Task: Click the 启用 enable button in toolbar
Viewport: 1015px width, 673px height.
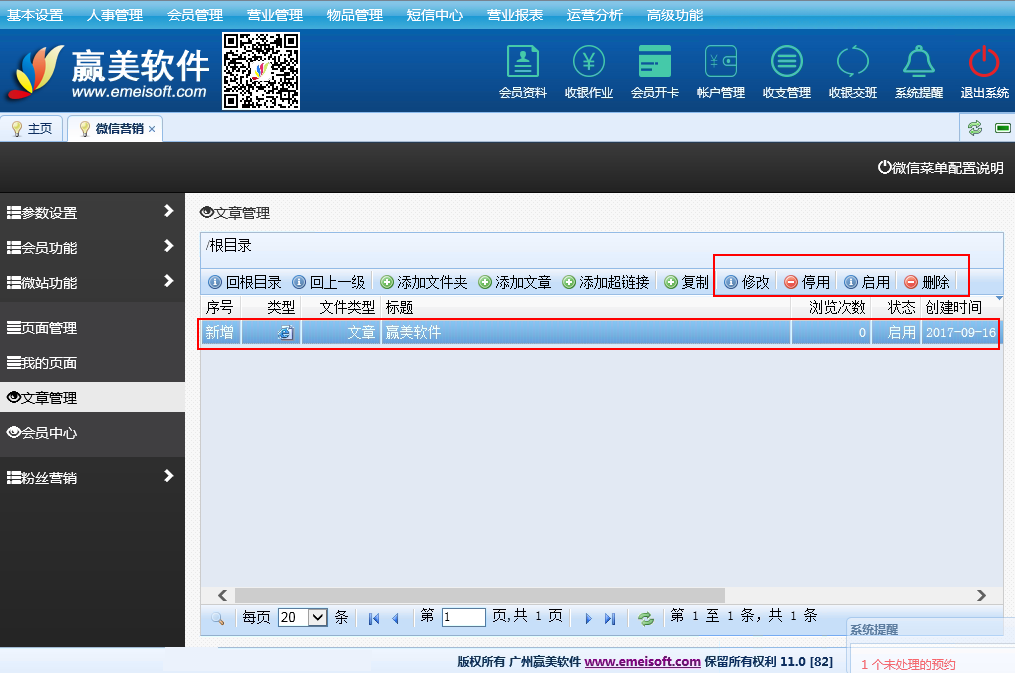Action: (866, 282)
